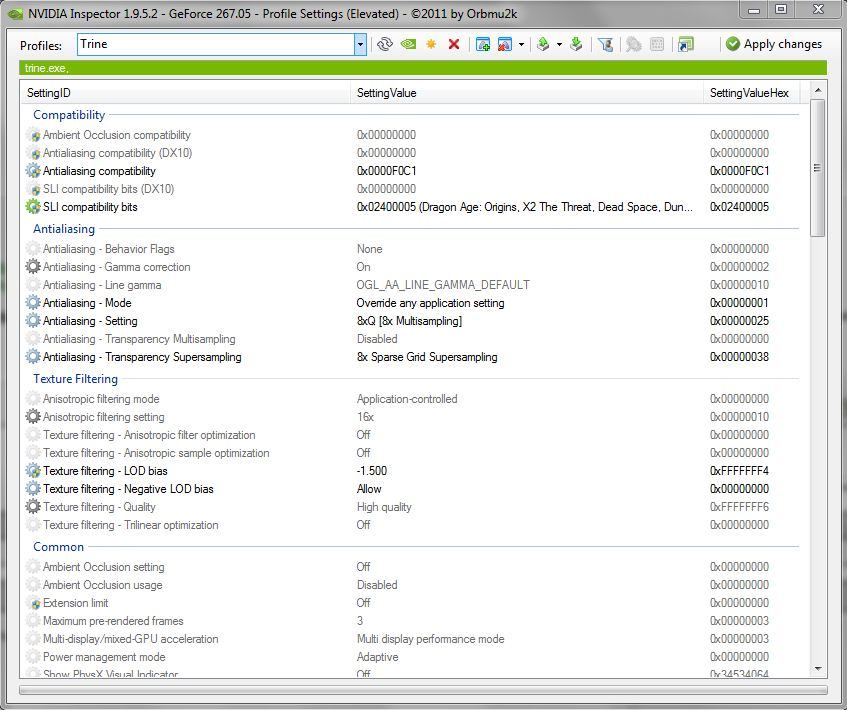Image resolution: width=847 pixels, height=710 pixels.
Task: Select the 'High quality' texture filtering value
Action: tap(384, 507)
